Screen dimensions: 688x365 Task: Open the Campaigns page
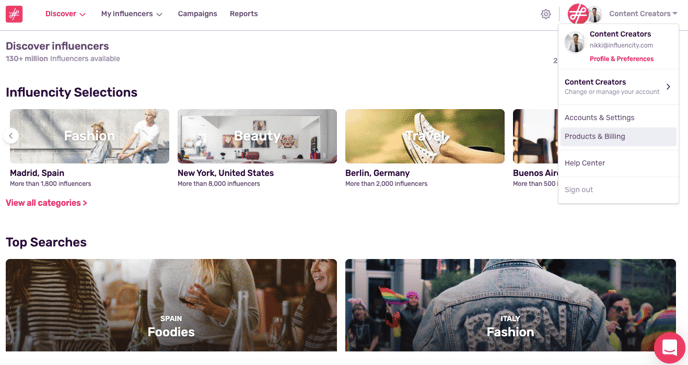coord(197,14)
